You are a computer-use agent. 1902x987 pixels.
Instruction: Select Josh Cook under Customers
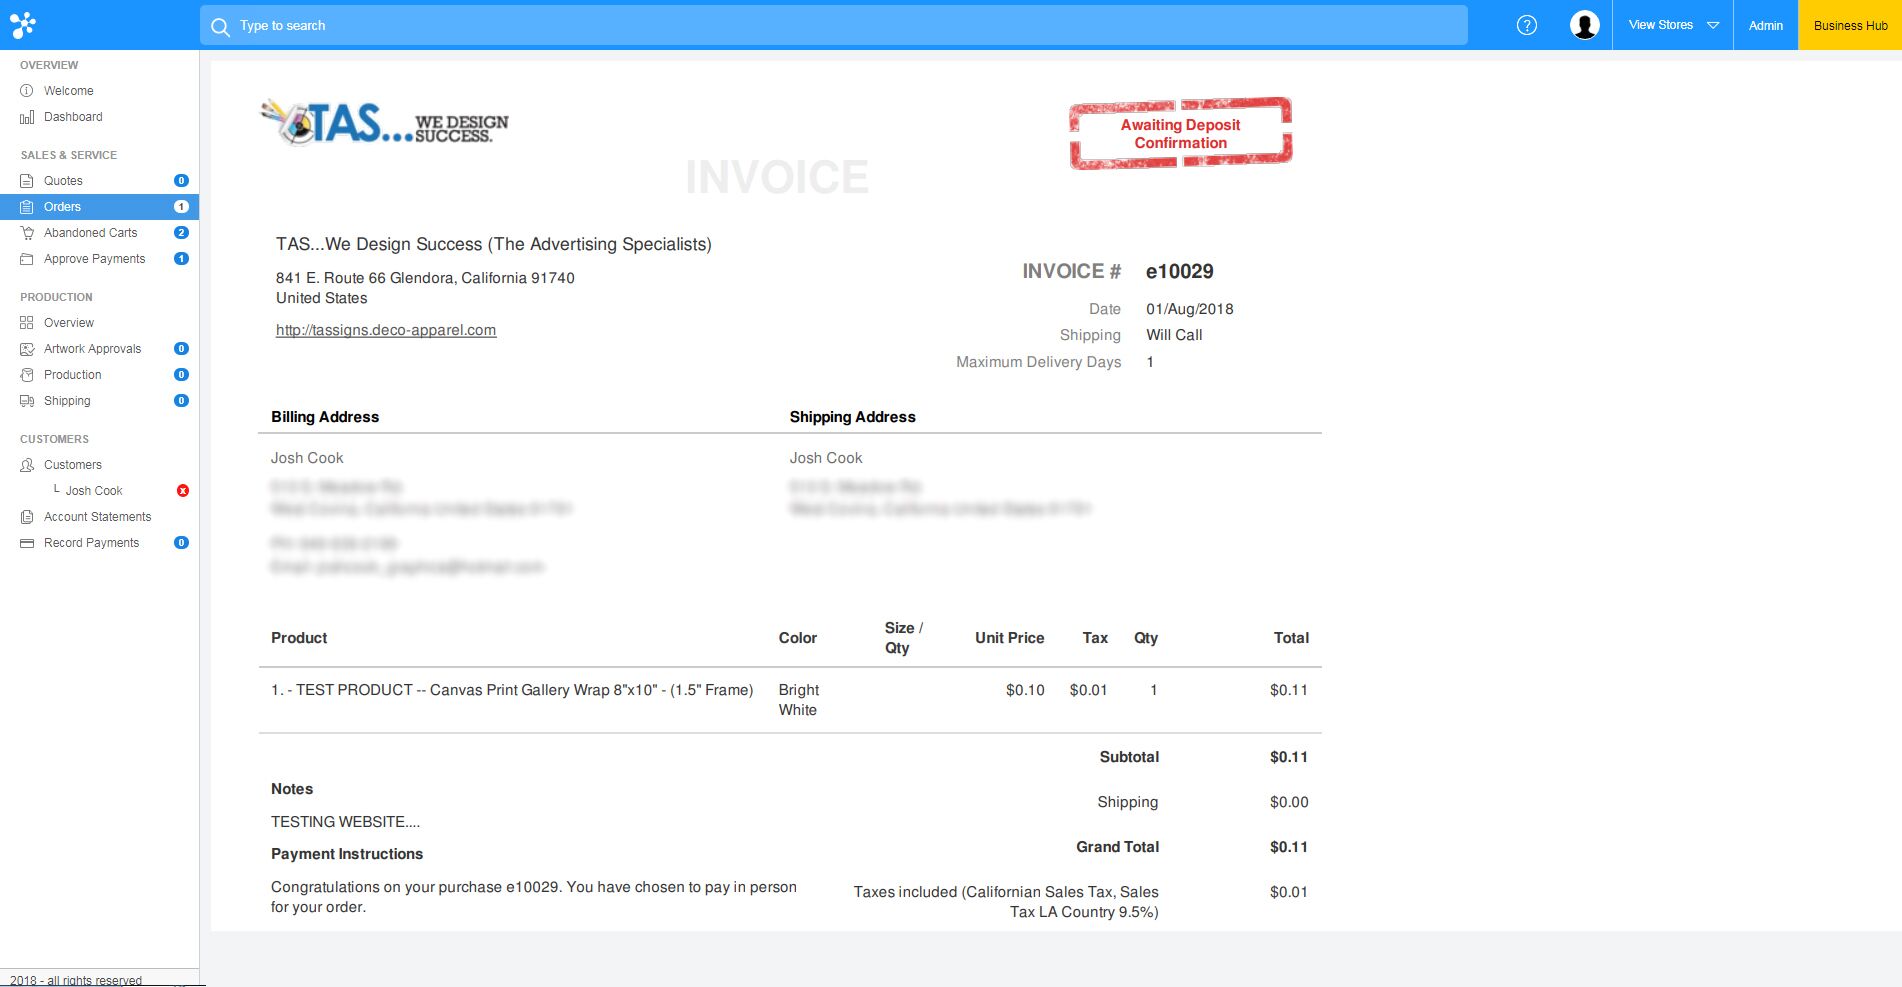tap(94, 491)
